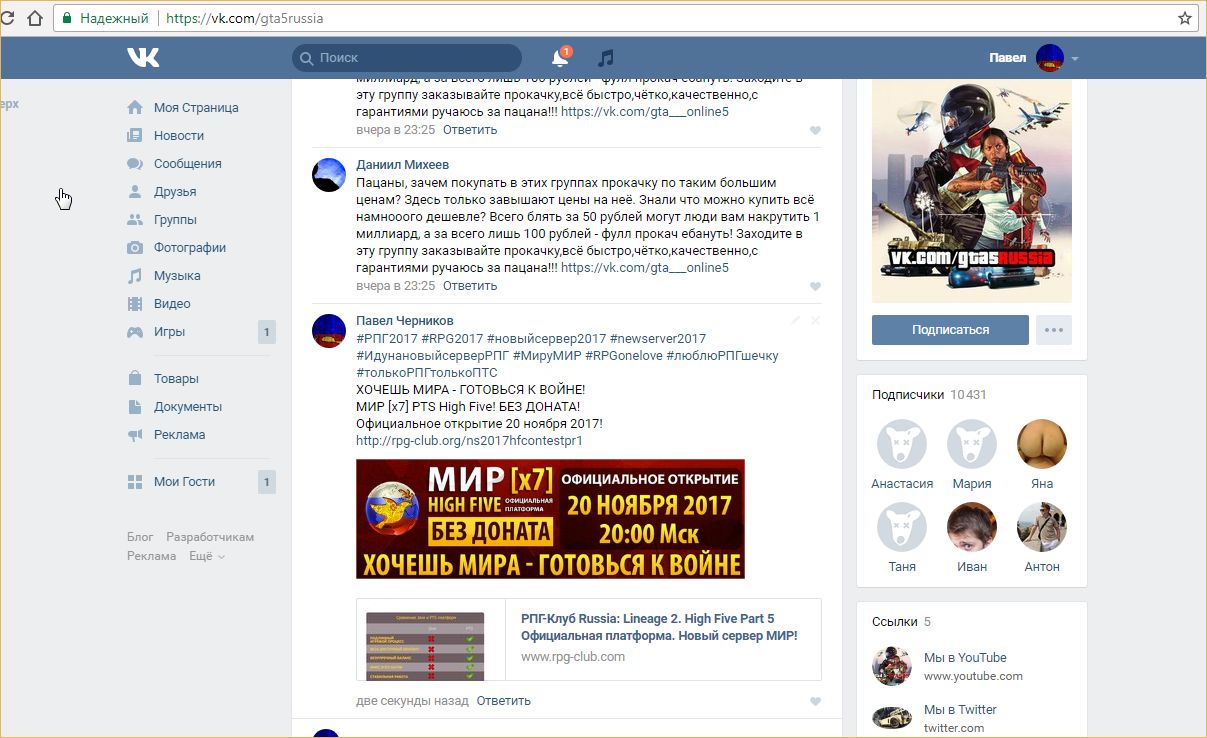Viewport: 1207px width, 738px height.
Task: Click the Видео sidebar icon
Action: click(x=135, y=304)
